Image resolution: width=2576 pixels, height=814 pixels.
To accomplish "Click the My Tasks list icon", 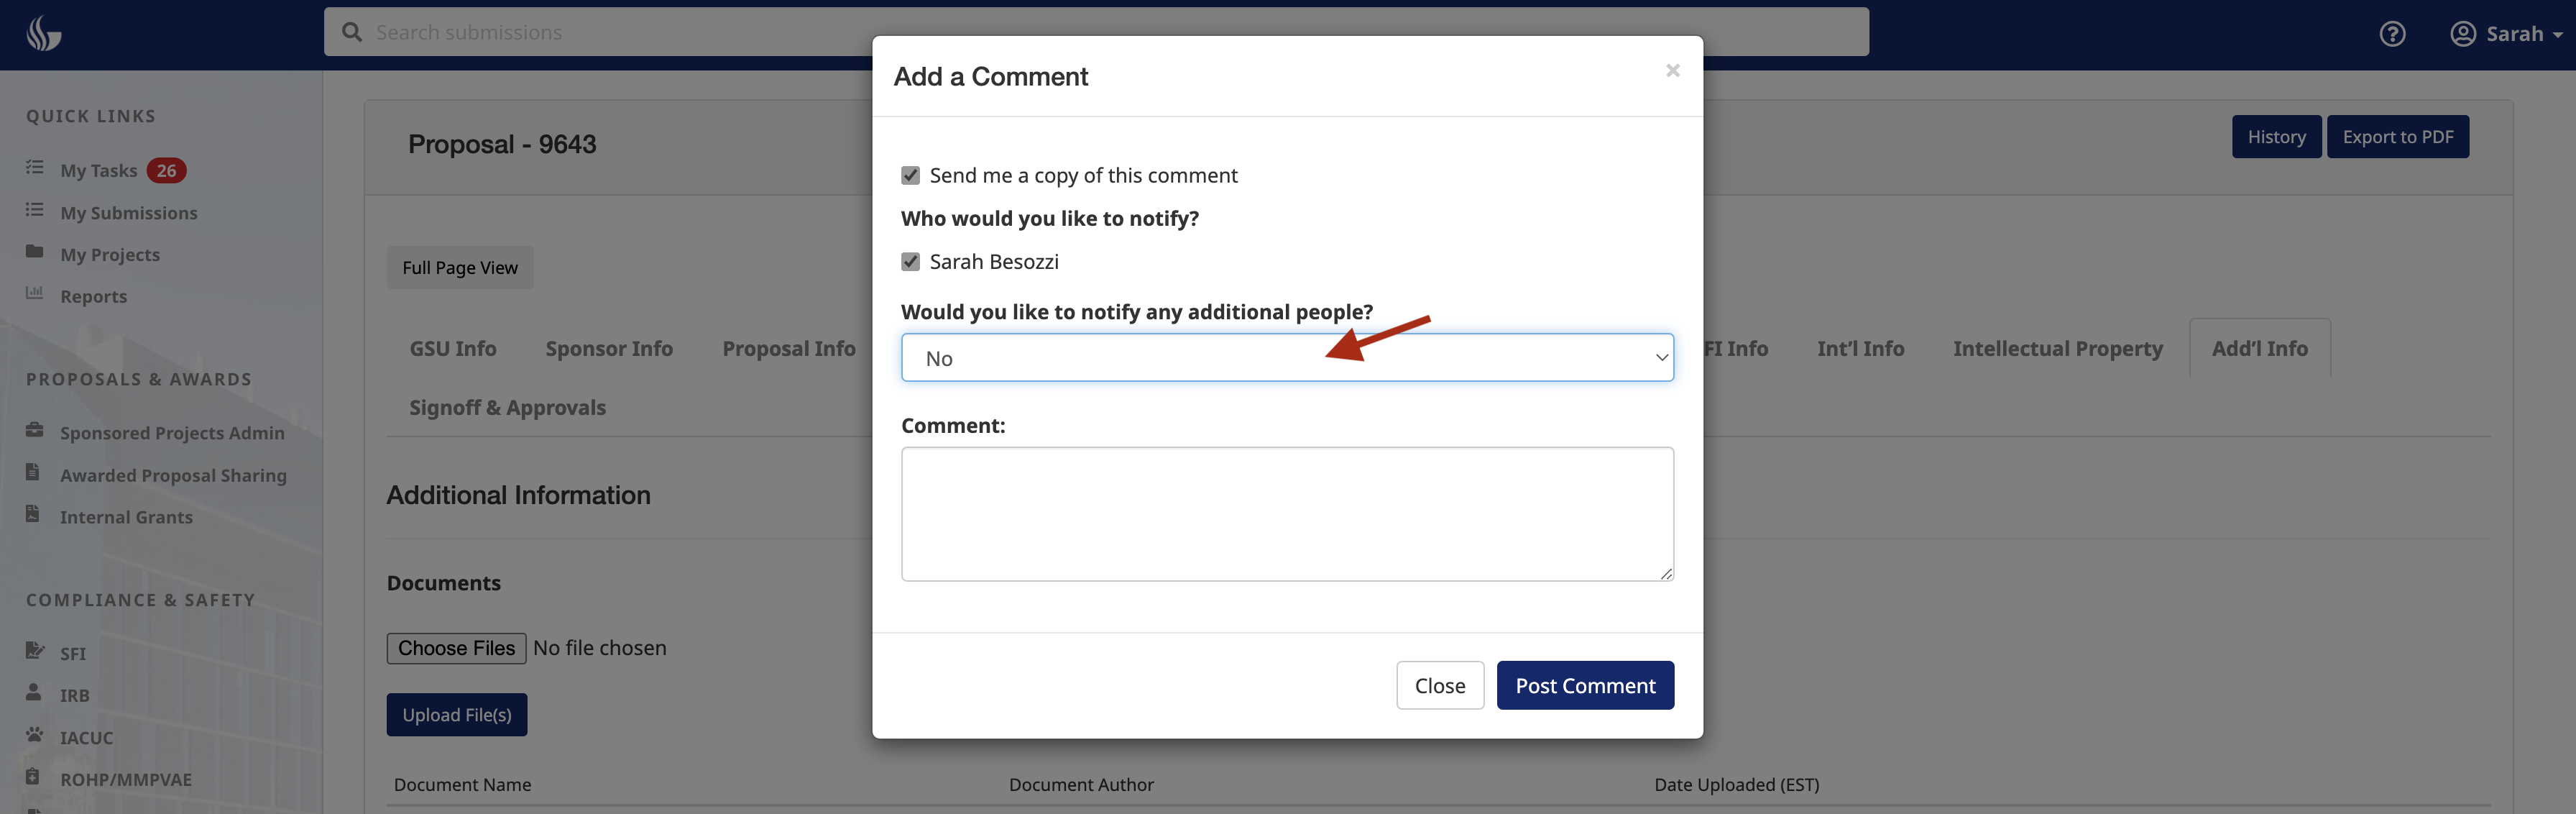I will [35, 168].
